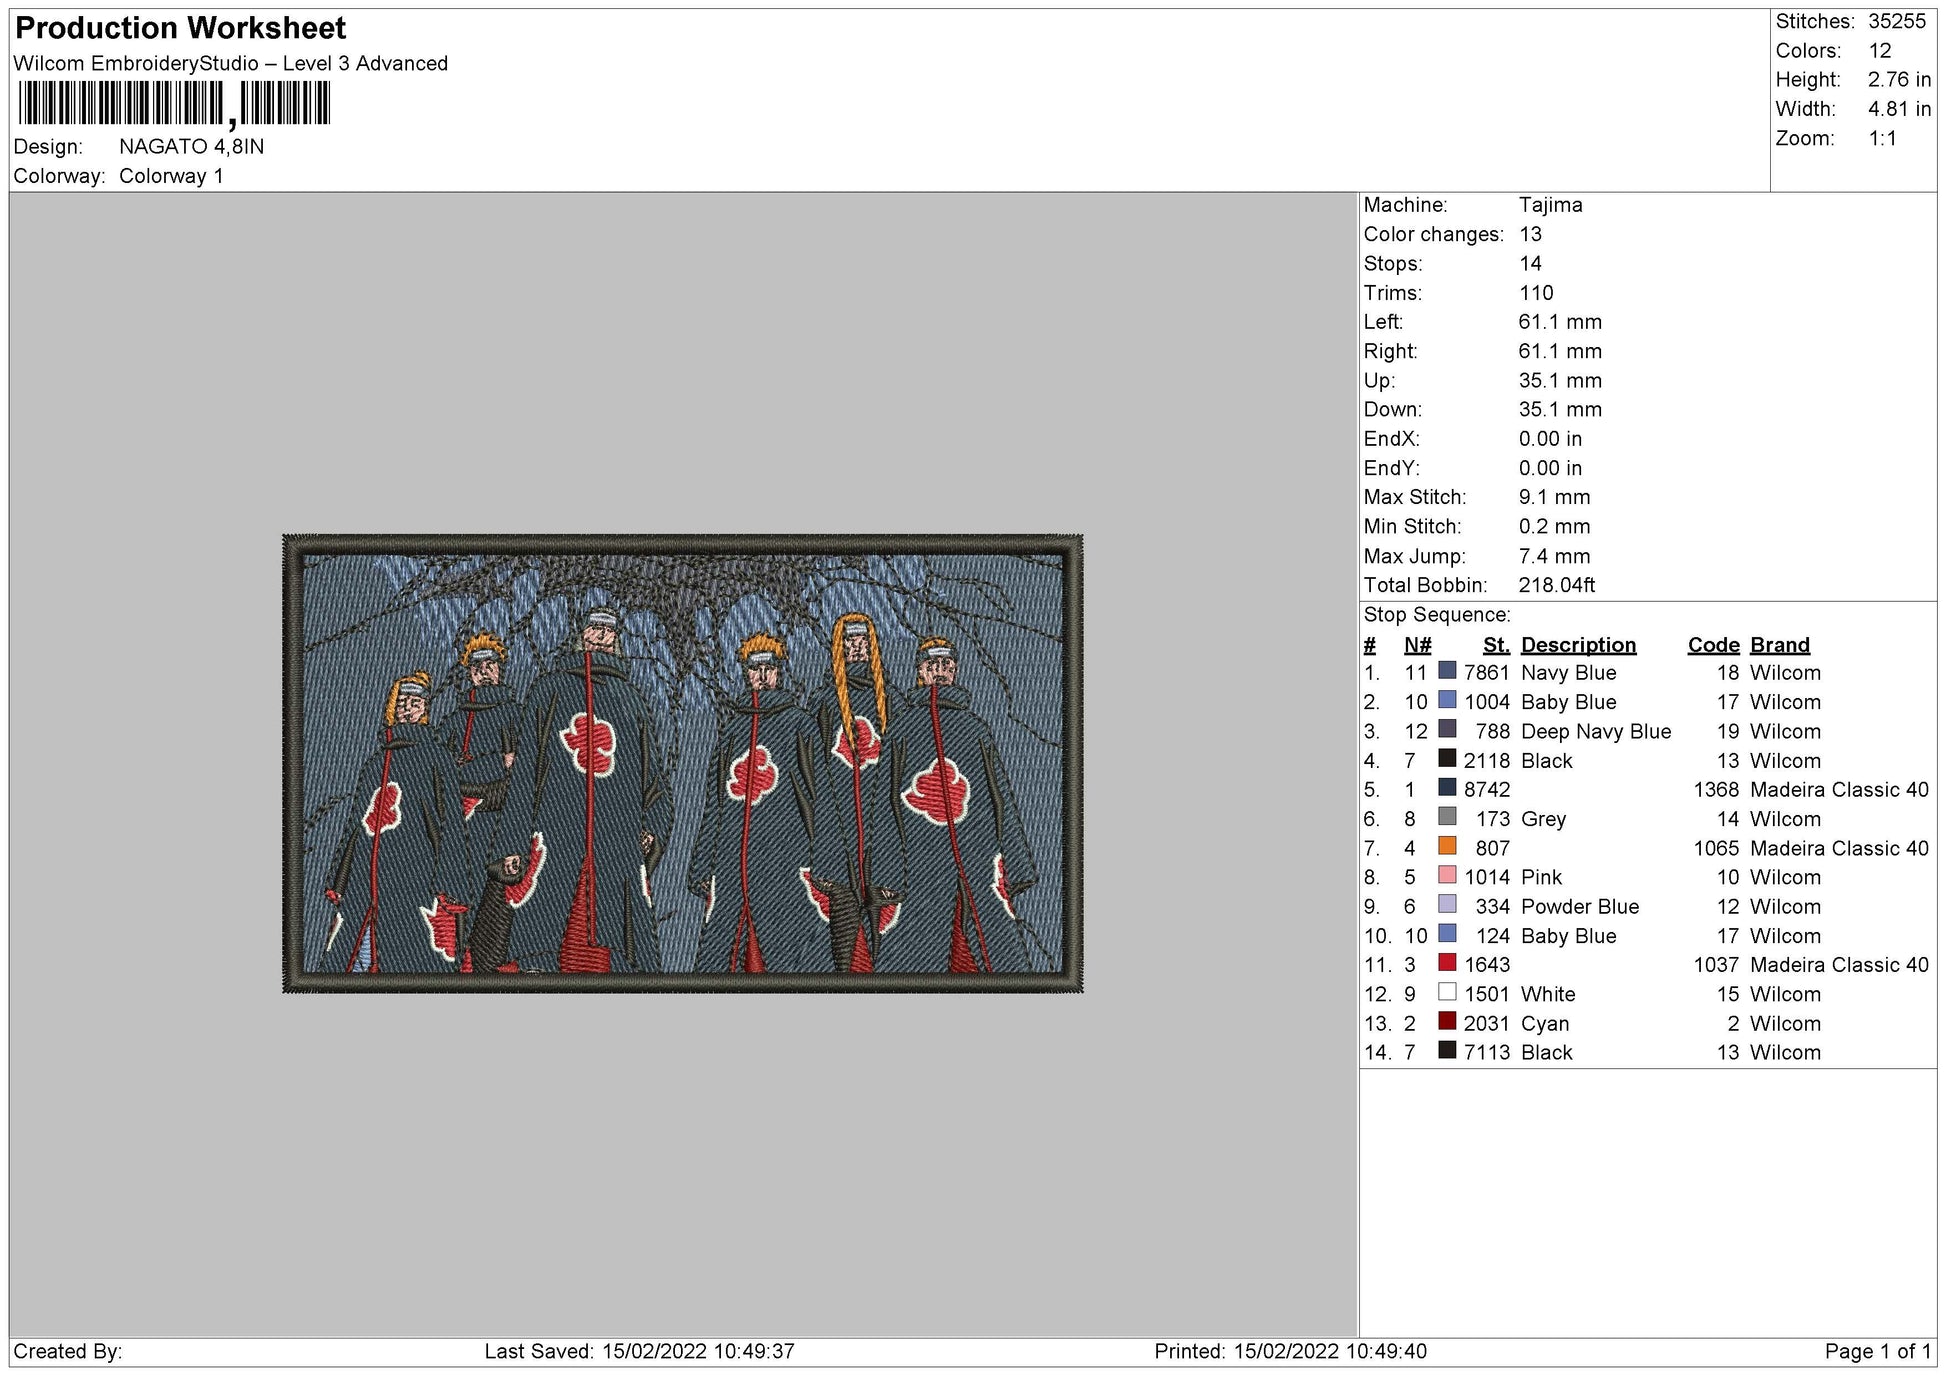Select the first Baby Blue thread swatch
Viewport: 1946px width, 1375px height.
click(x=1447, y=700)
